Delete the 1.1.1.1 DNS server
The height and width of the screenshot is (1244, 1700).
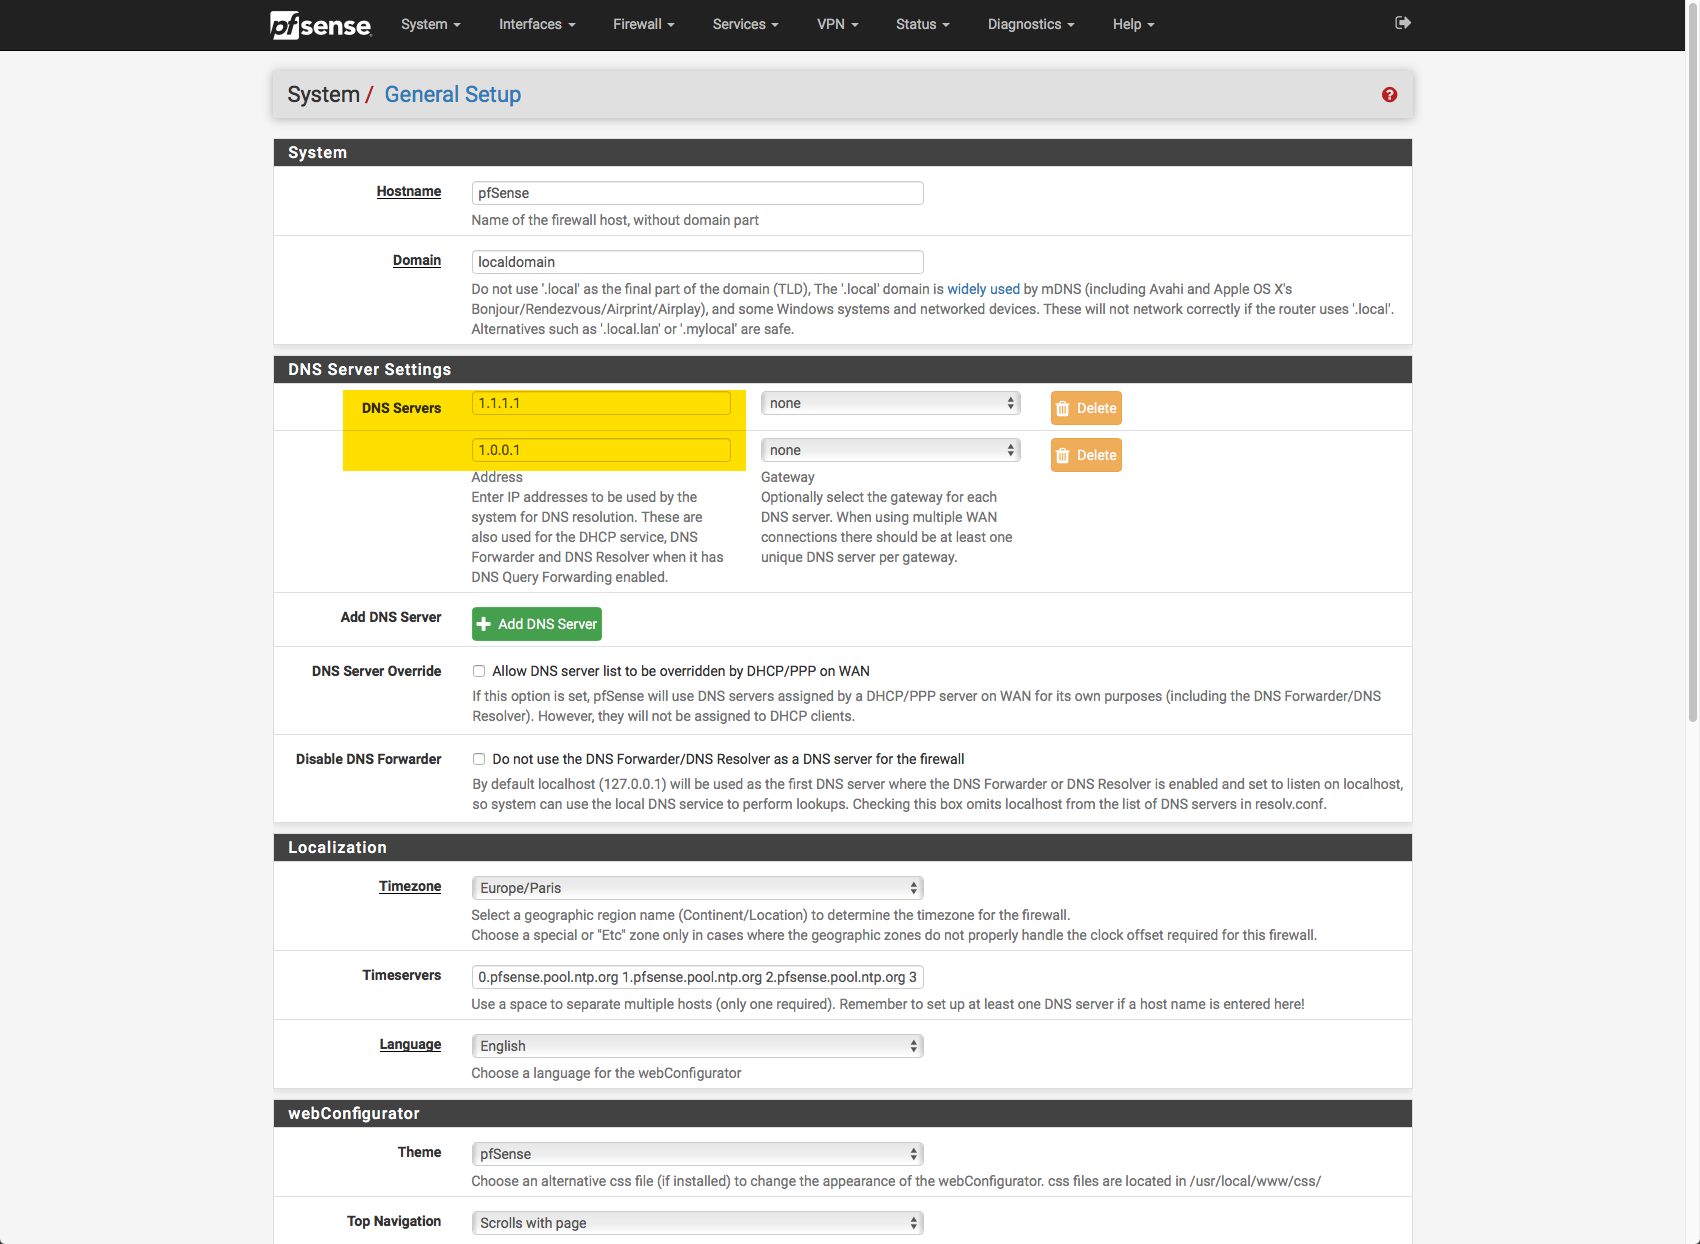(x=1085, y=408)
